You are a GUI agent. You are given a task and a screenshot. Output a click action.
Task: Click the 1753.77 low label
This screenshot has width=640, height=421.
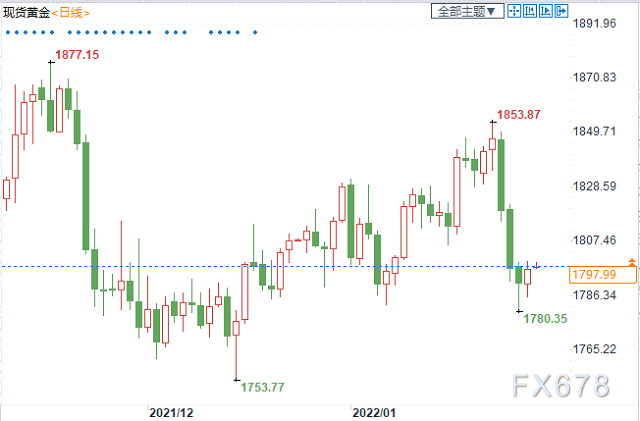coord(262,387)
